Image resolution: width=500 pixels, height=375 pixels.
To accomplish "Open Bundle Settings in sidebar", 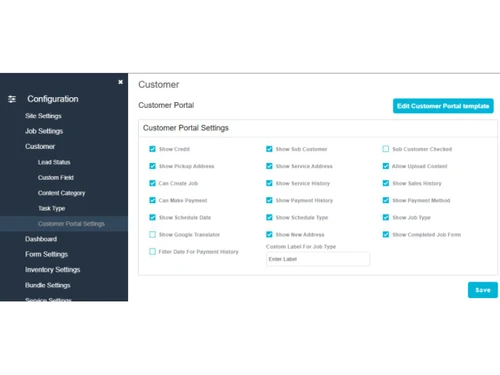I will click(48, 285).
